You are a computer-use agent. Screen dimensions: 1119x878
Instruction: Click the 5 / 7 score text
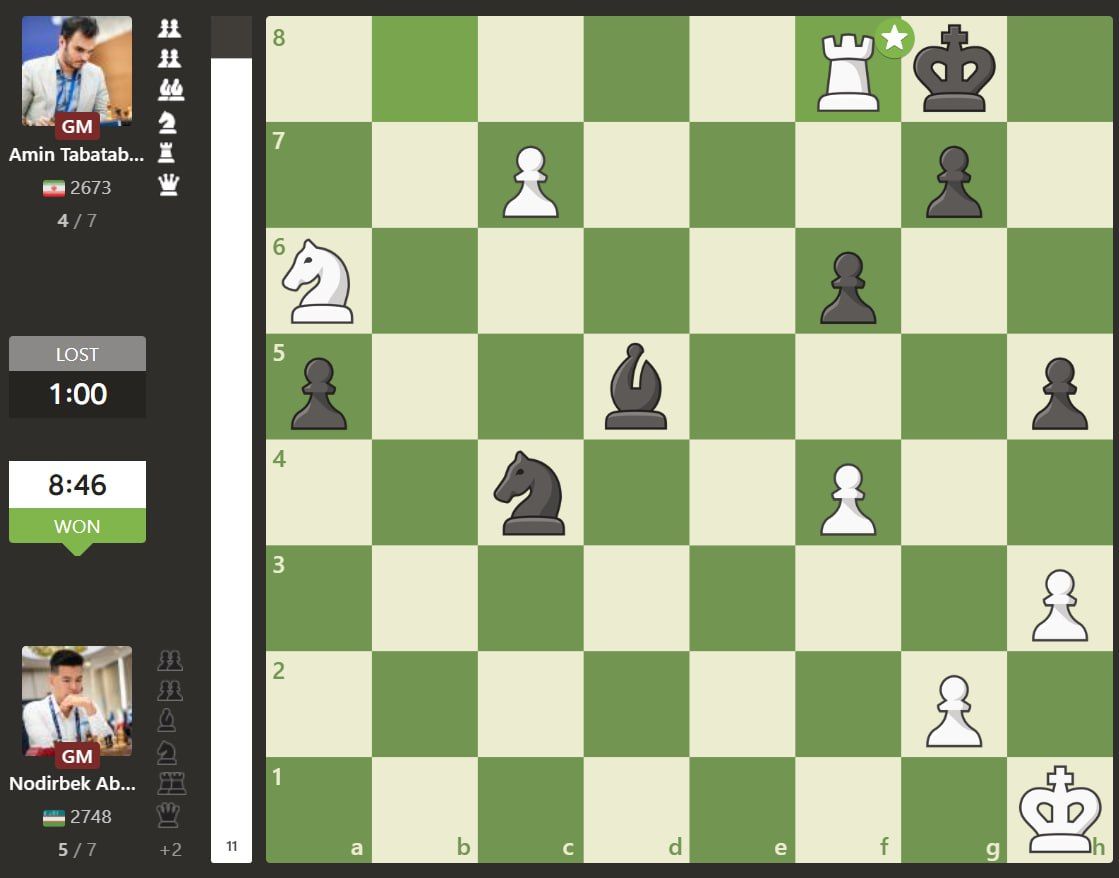[77, 849]
